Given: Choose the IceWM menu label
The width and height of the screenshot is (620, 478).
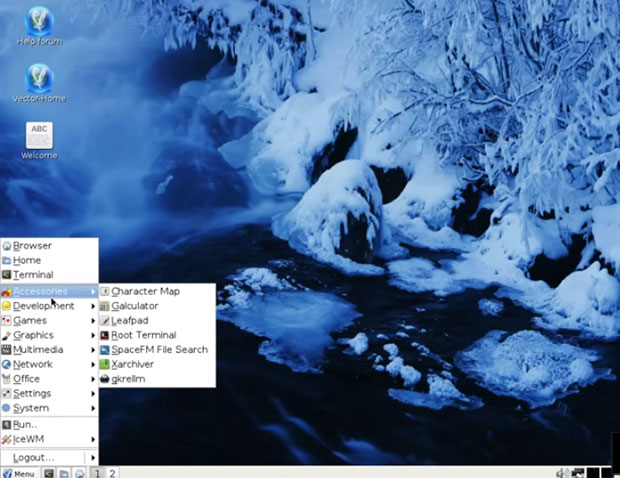Looking at the screenshot, I should [x=28, y=439].
